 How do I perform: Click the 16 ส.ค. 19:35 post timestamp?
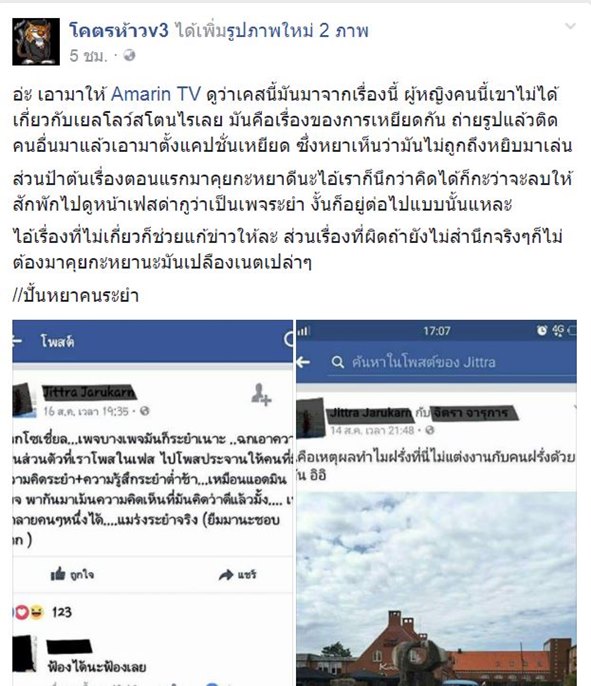point(86,411)
